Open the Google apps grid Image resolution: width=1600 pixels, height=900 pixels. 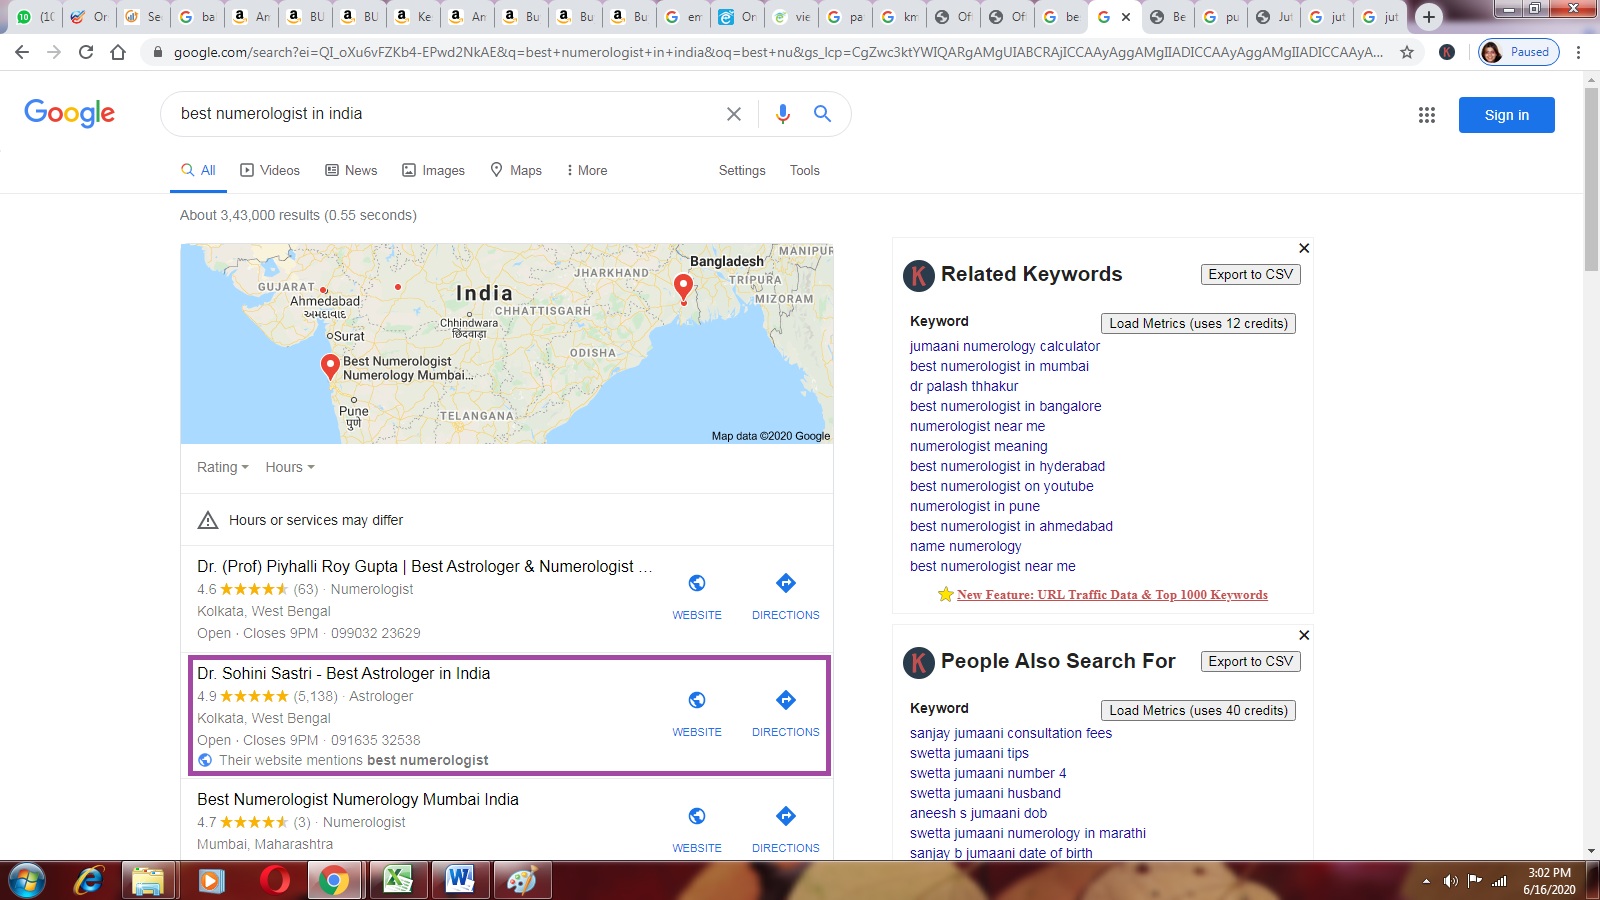pos(1427,115)
